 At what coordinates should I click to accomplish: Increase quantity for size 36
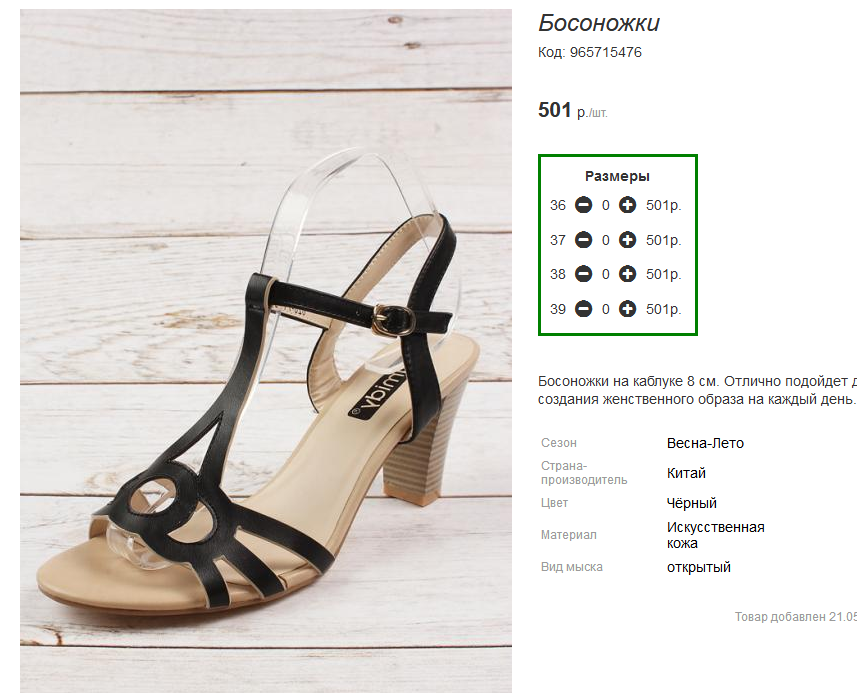click(x=627, y=205)
